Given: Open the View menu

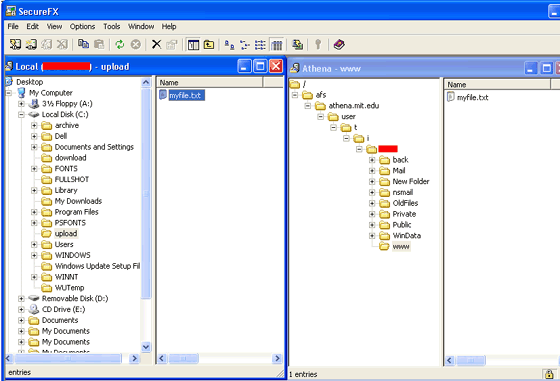Looking at the screenshot, I should click(x=54, y=26).
